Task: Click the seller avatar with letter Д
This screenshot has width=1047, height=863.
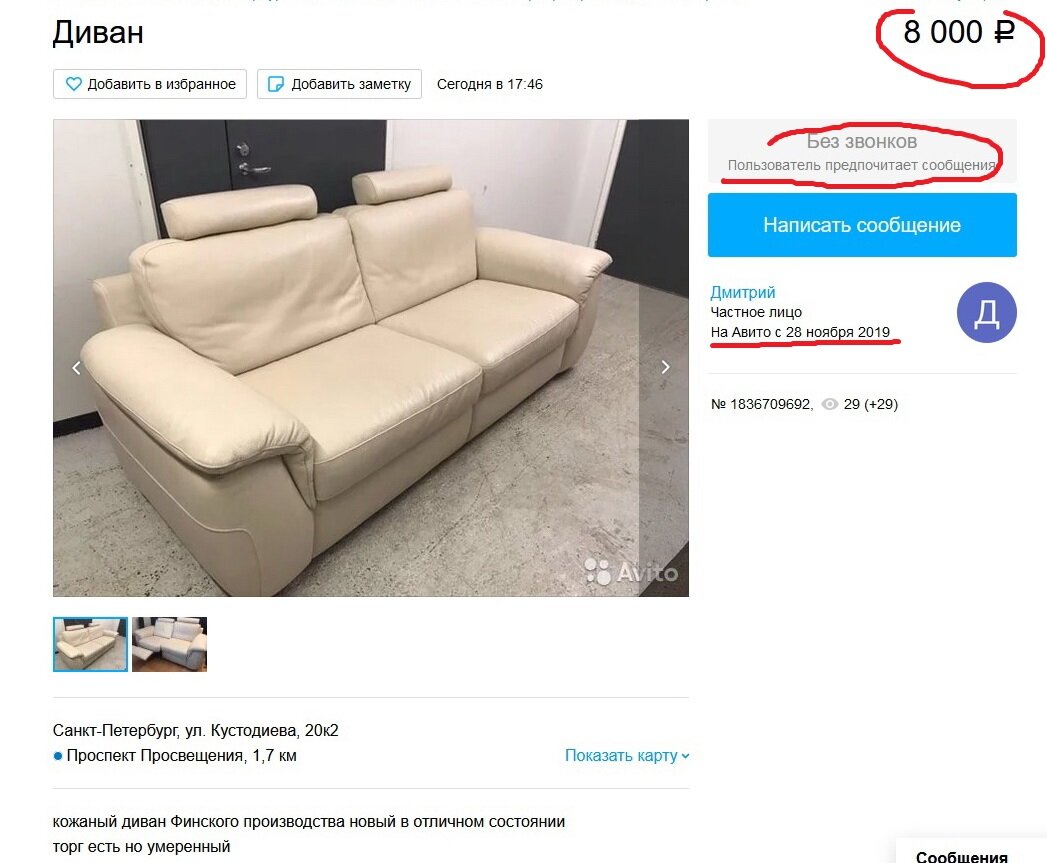Action: tap(986, 312)
